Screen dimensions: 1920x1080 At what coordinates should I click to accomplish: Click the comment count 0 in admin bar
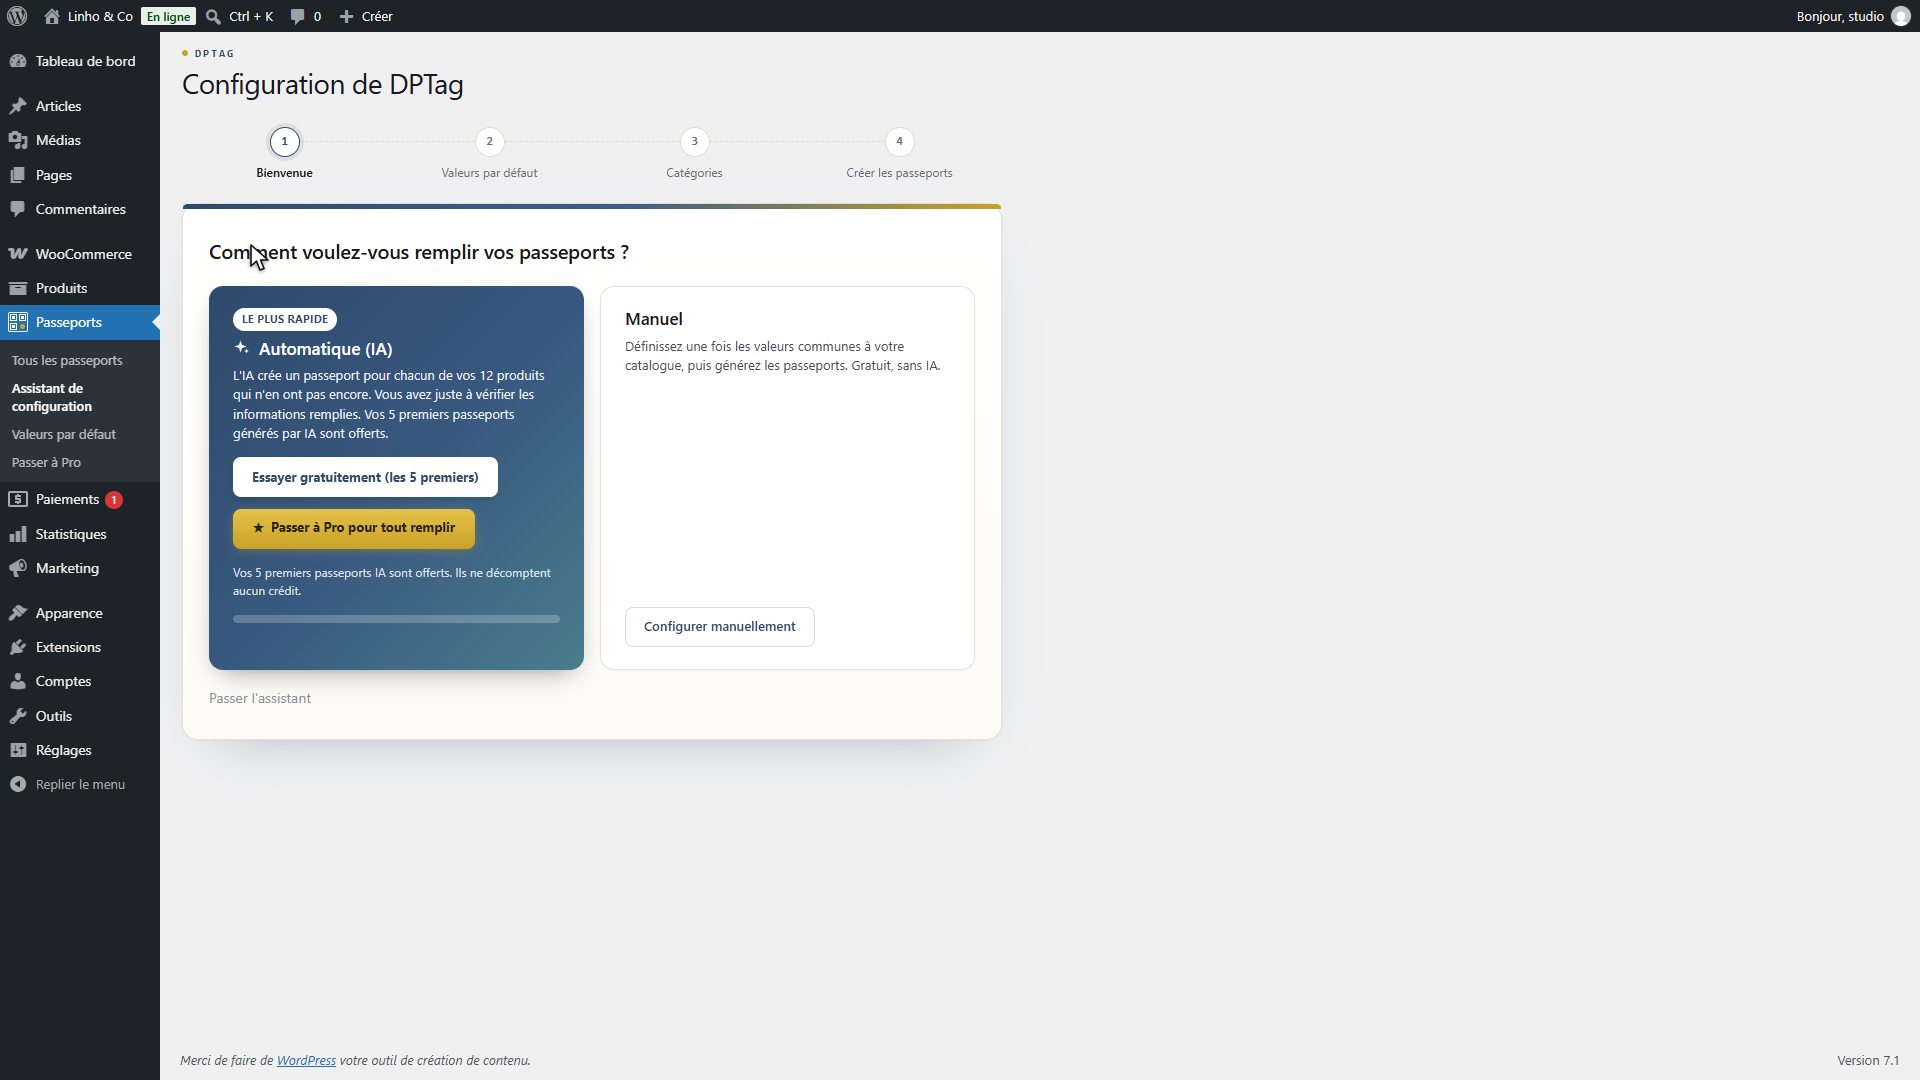pos(317,16)
